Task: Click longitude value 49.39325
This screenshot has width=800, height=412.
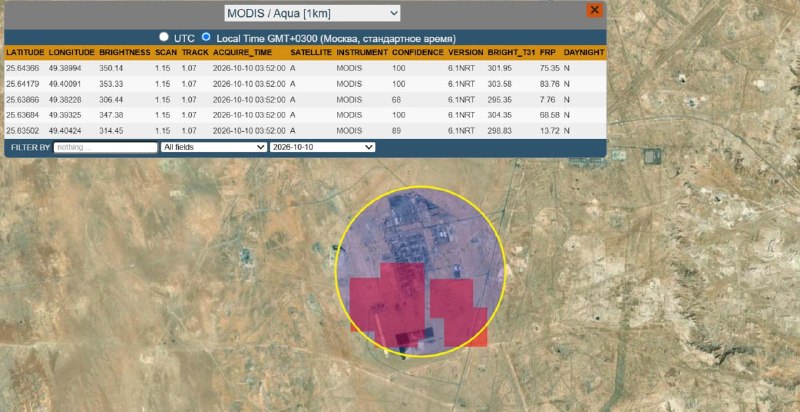Action: click(65, 115)
